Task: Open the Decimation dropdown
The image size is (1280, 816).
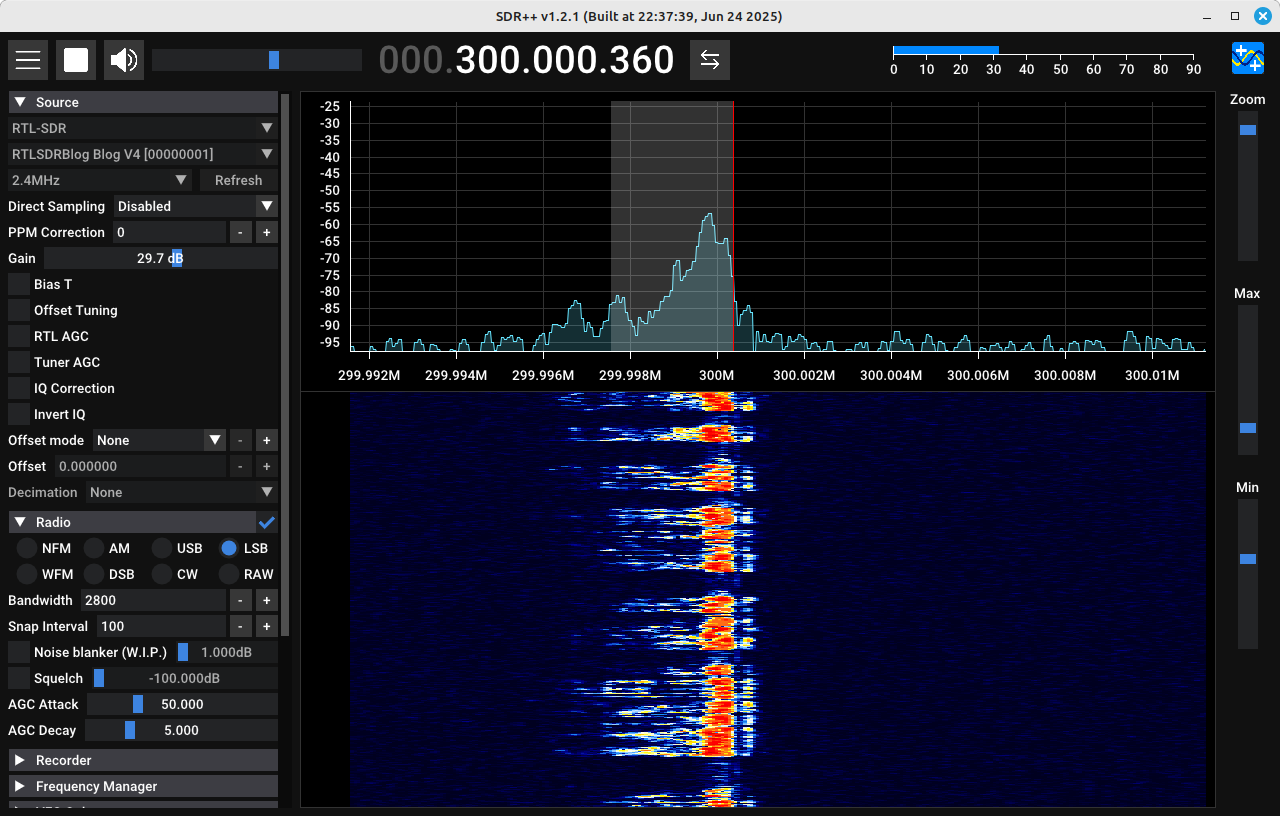Action: pyautogui.click(x=181, y=492)
